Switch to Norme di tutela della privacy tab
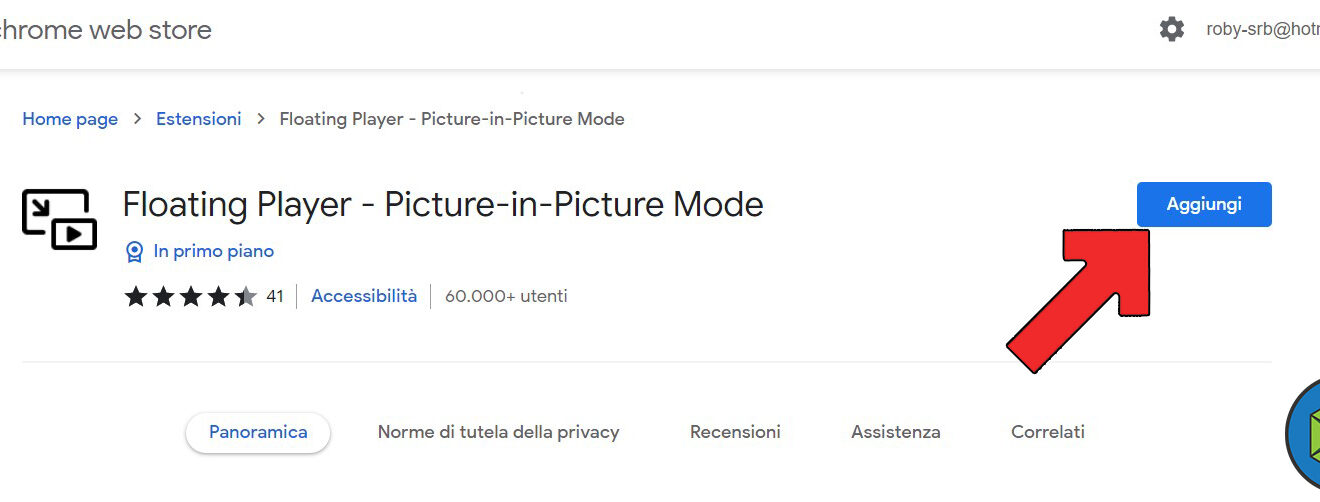This screenshot has width=1320, height=502. (x=498, y=432)
